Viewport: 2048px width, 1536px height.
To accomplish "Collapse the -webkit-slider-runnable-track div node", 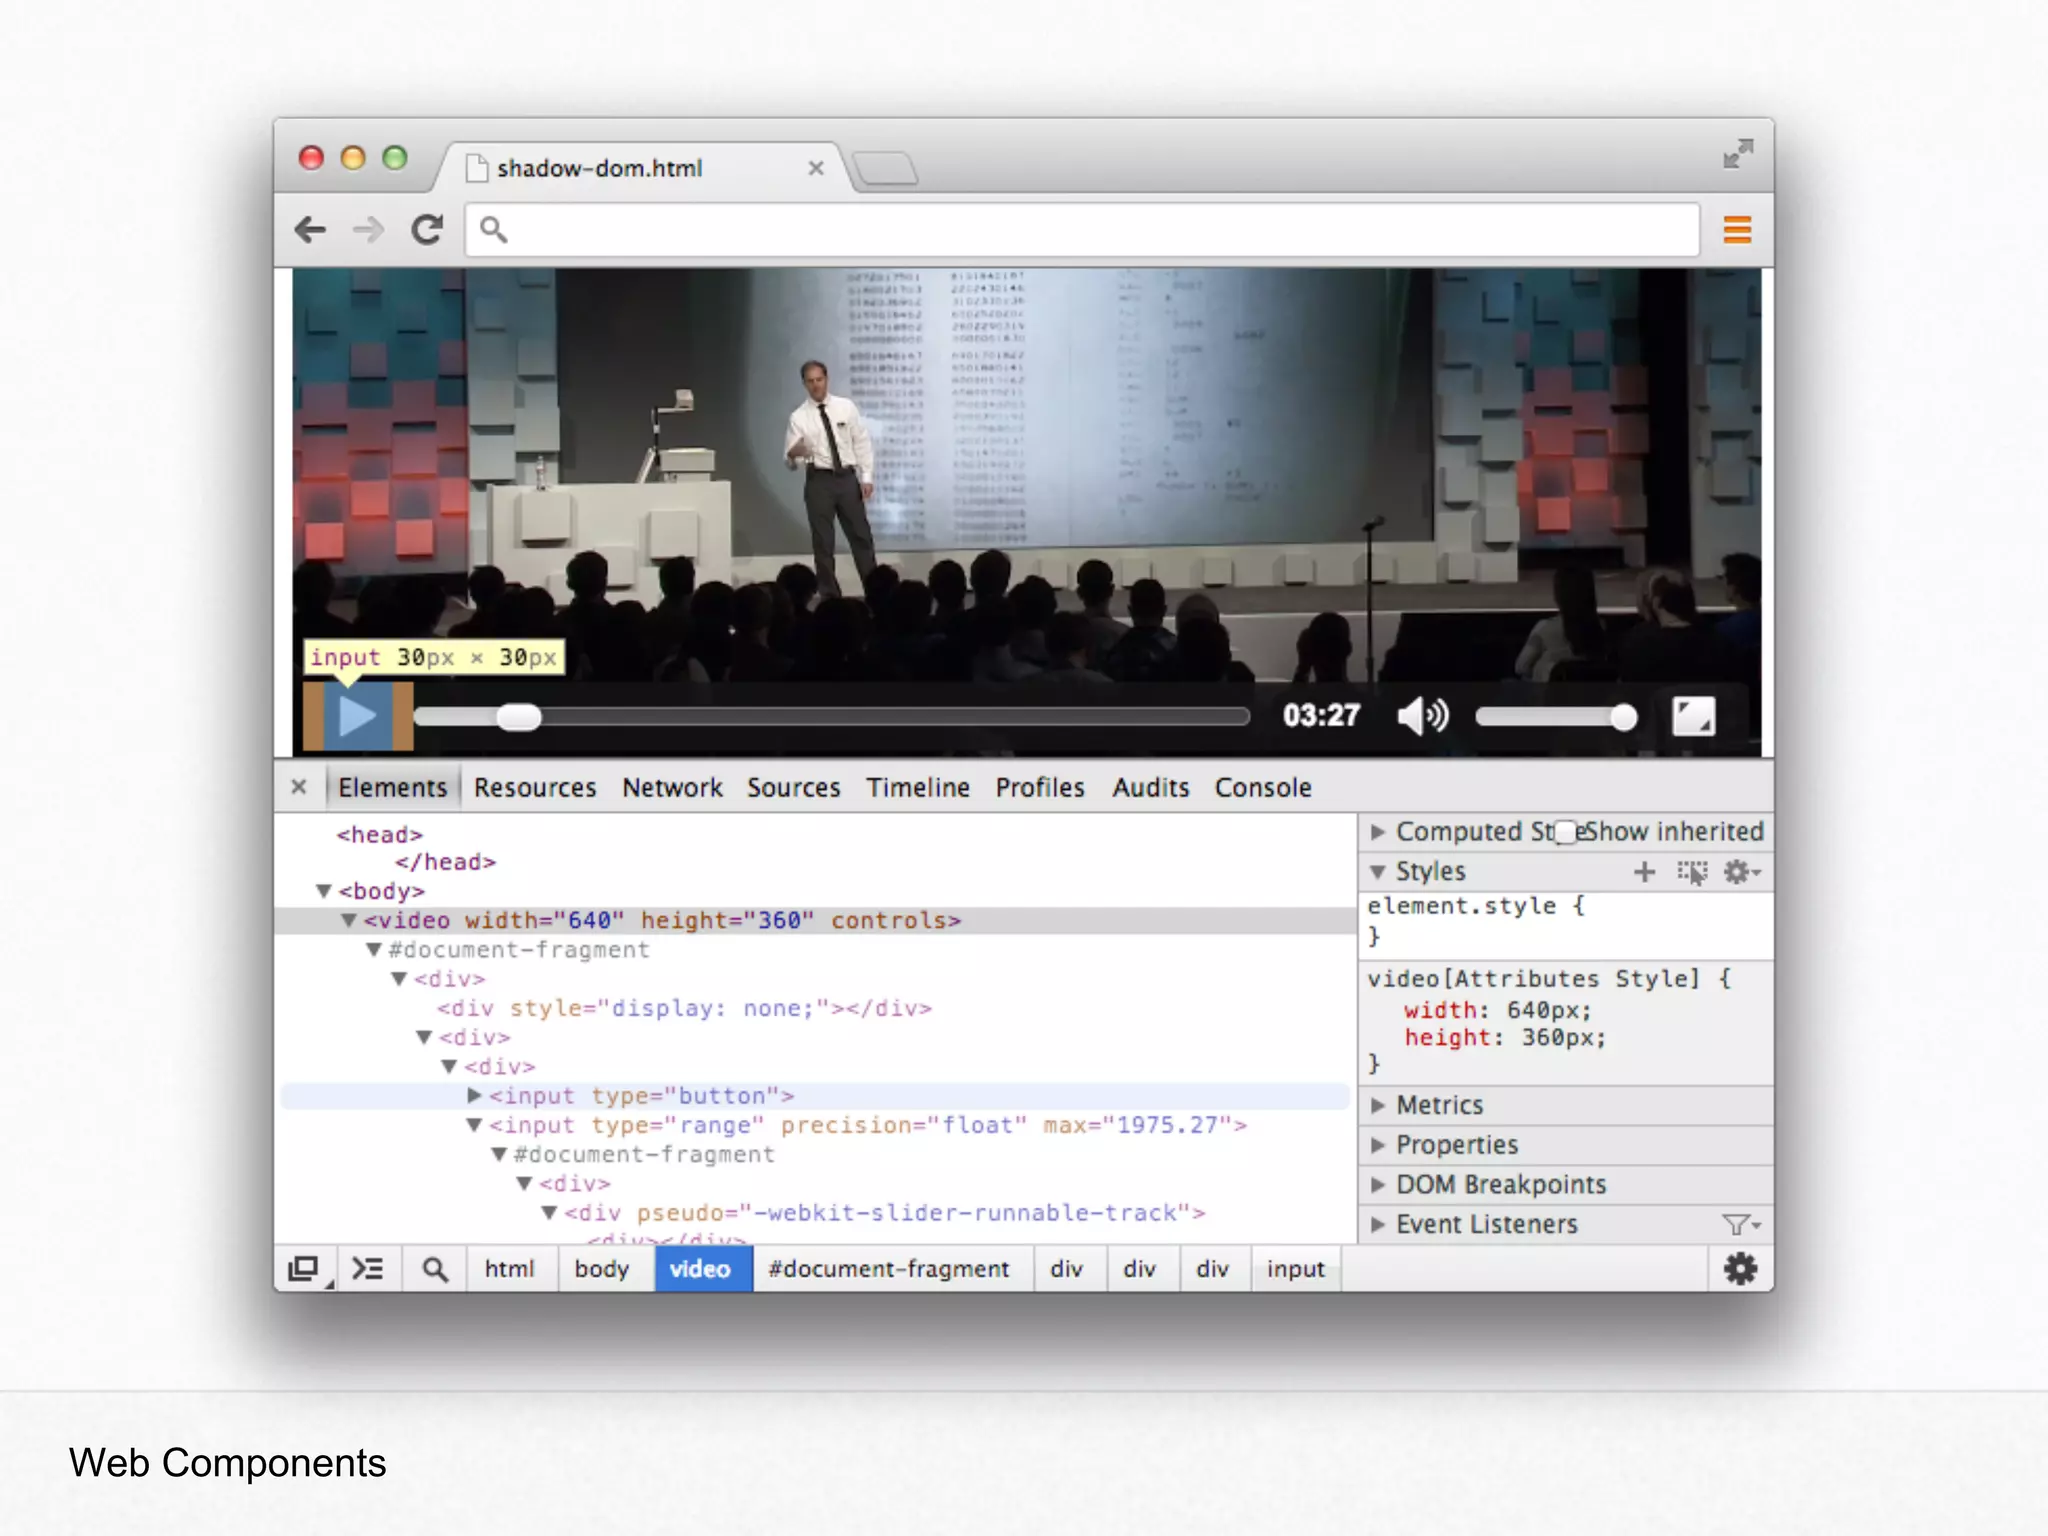I will [549, 1213].
